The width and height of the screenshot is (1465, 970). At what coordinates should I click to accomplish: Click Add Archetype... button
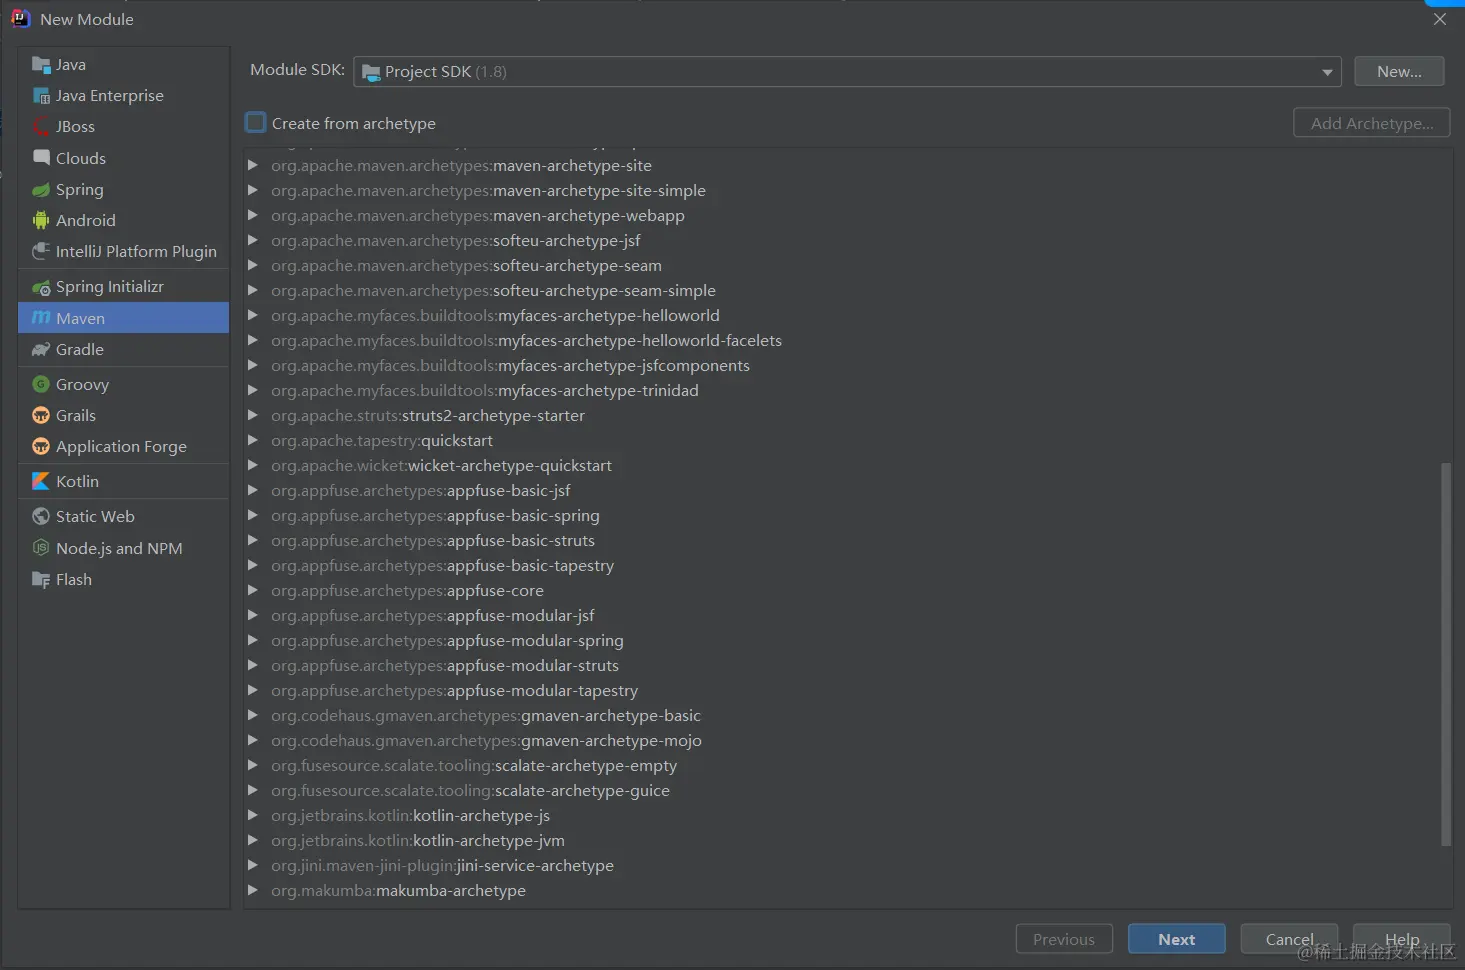click(1372, 123)
